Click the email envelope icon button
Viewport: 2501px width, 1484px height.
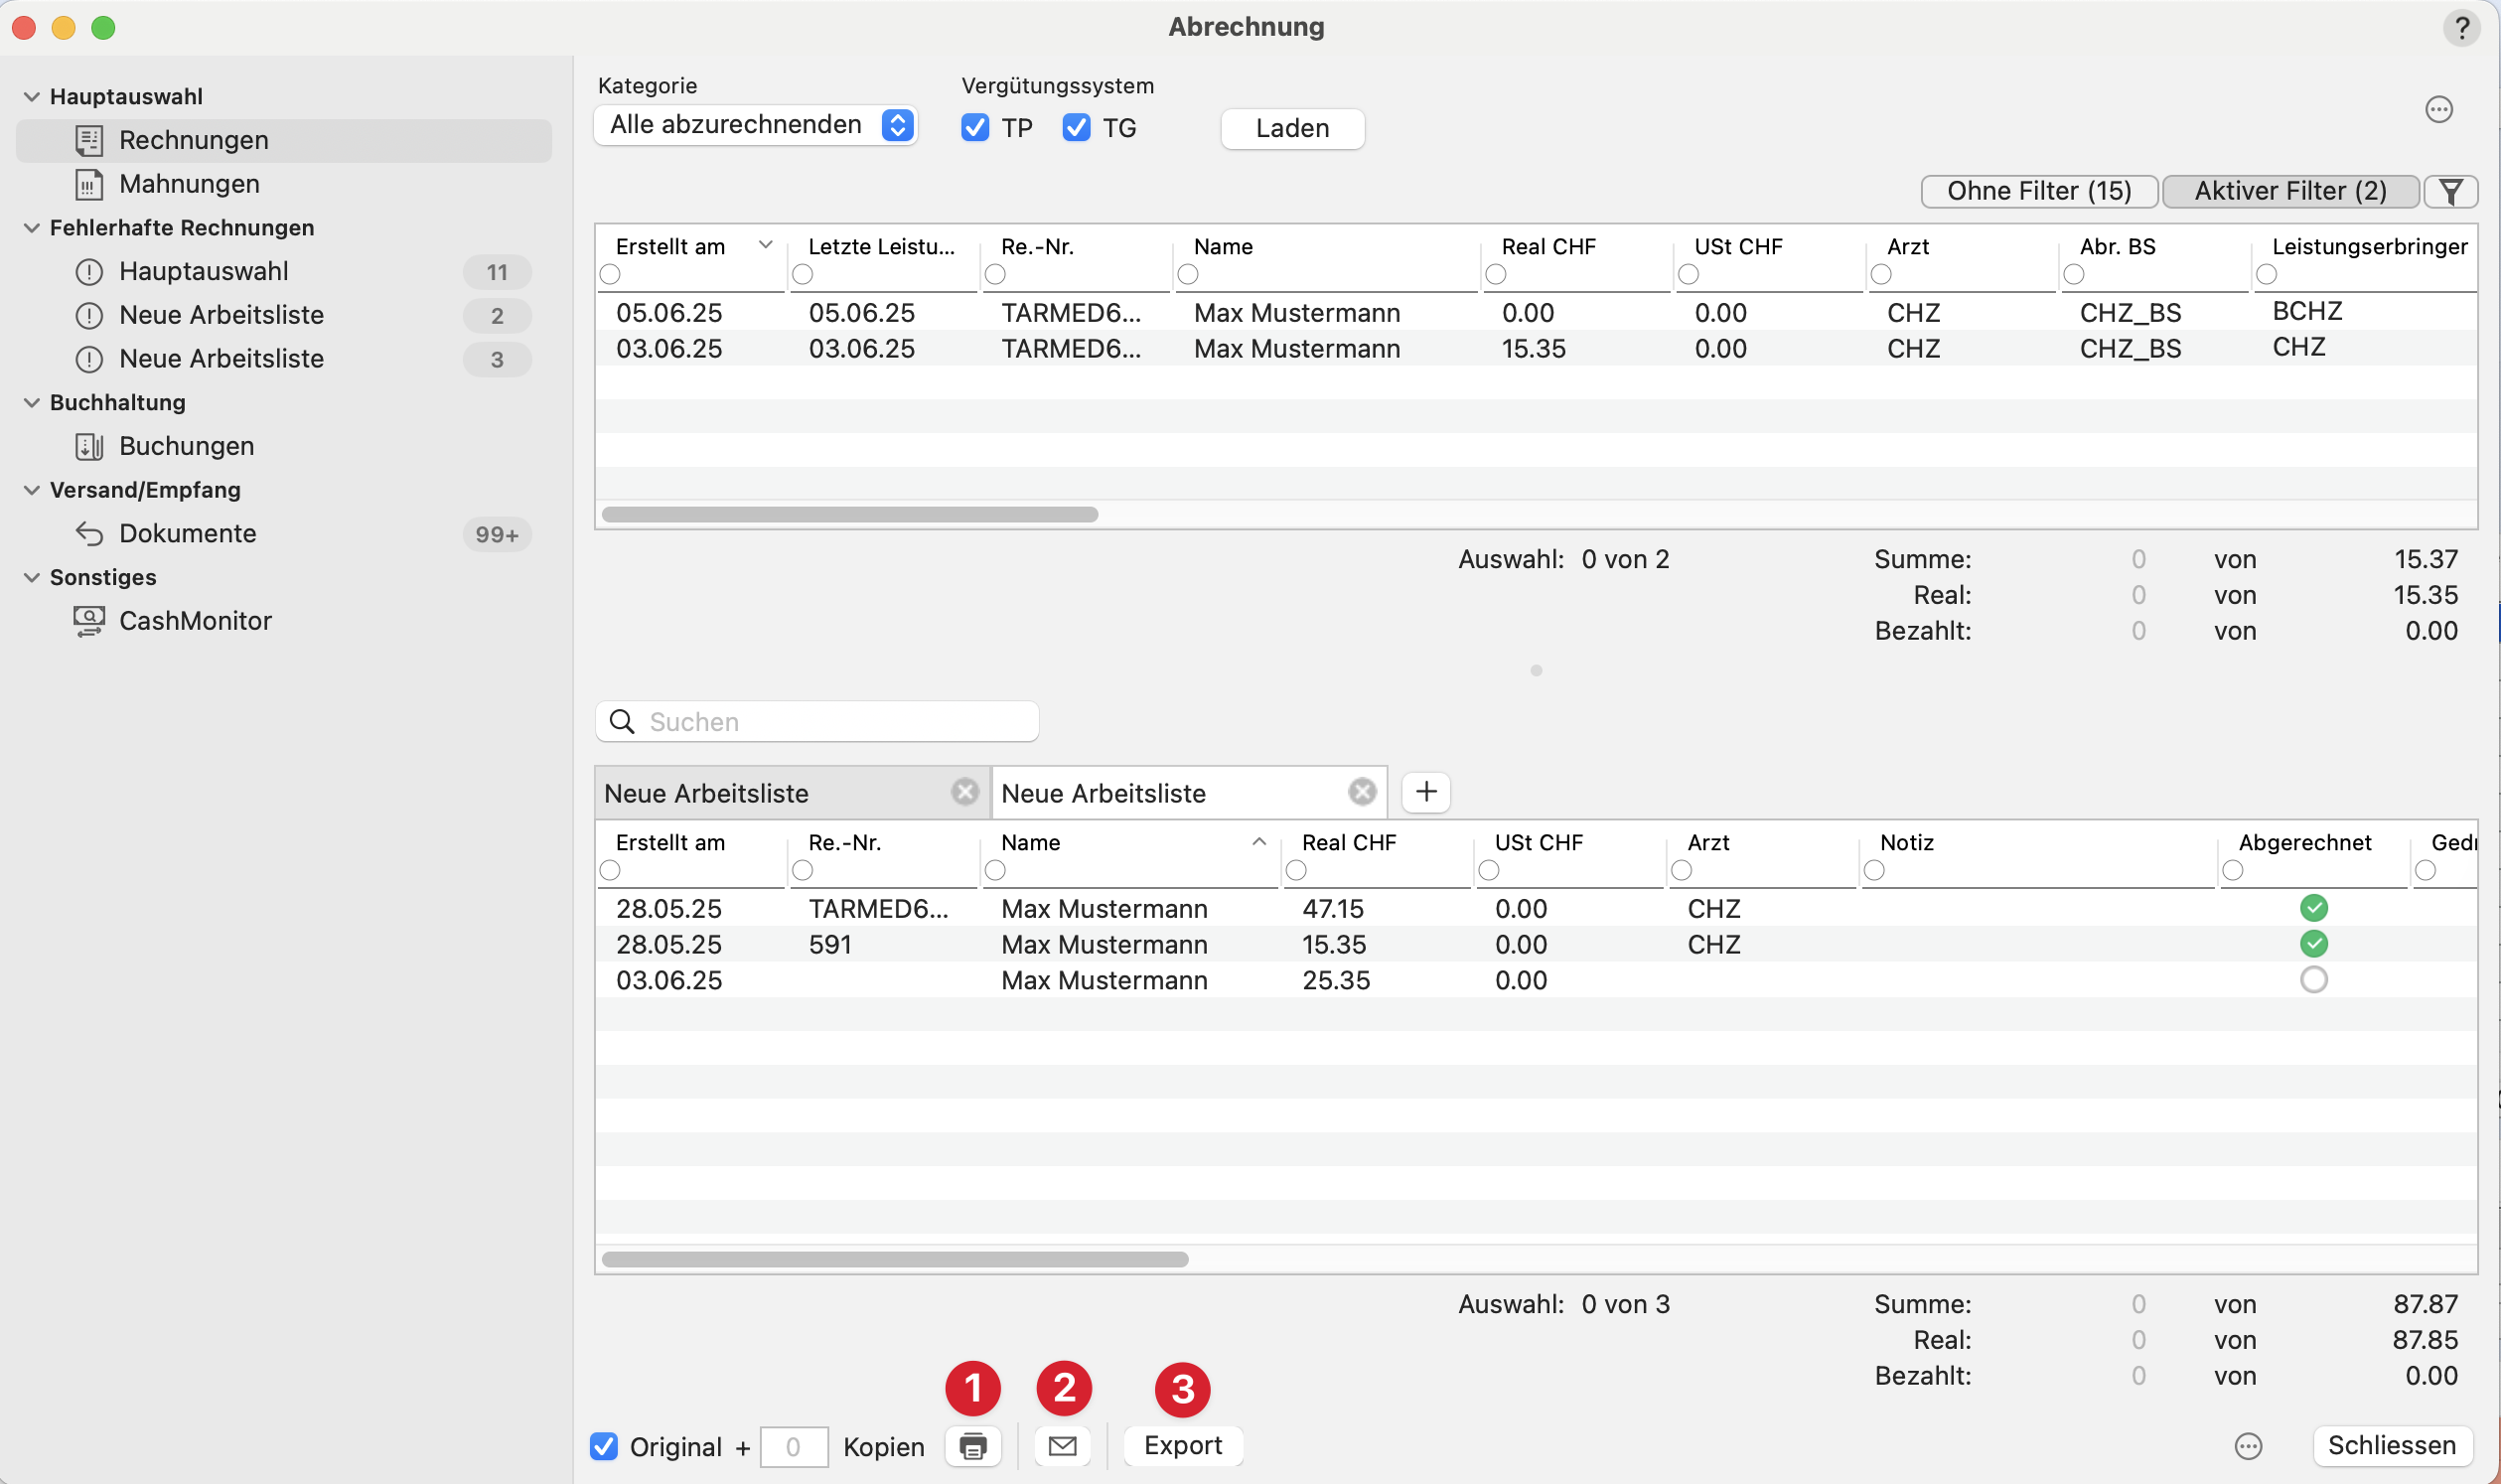pyautogui.click(x=1062, y=1446)
